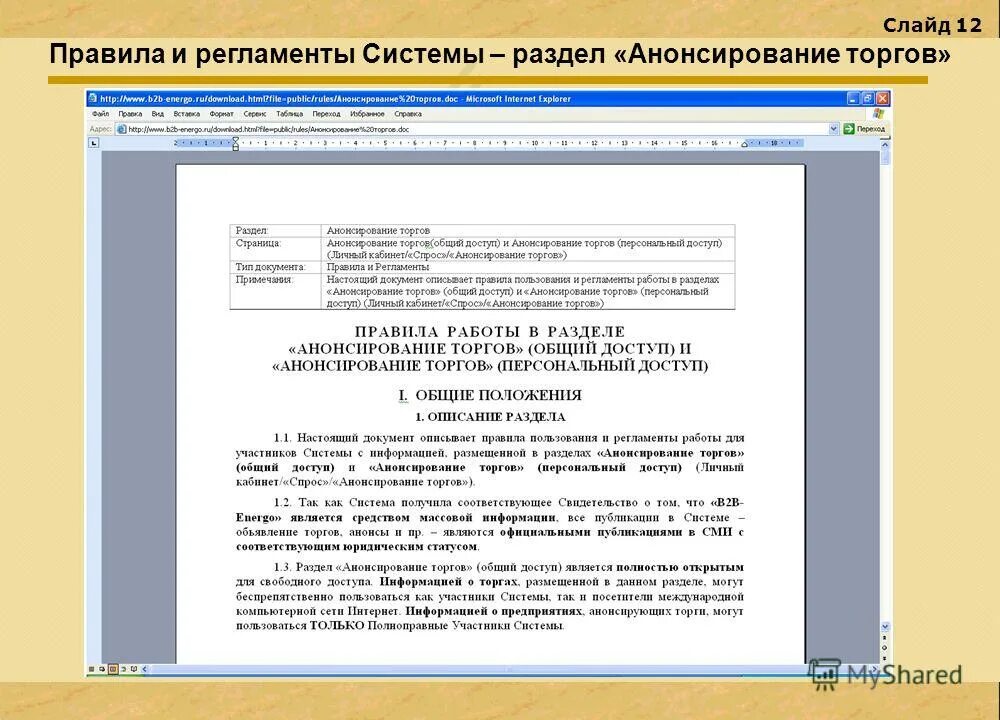Select the Web Layout view icon
The width and height of the screenshot is (1000, 720).
102,668
